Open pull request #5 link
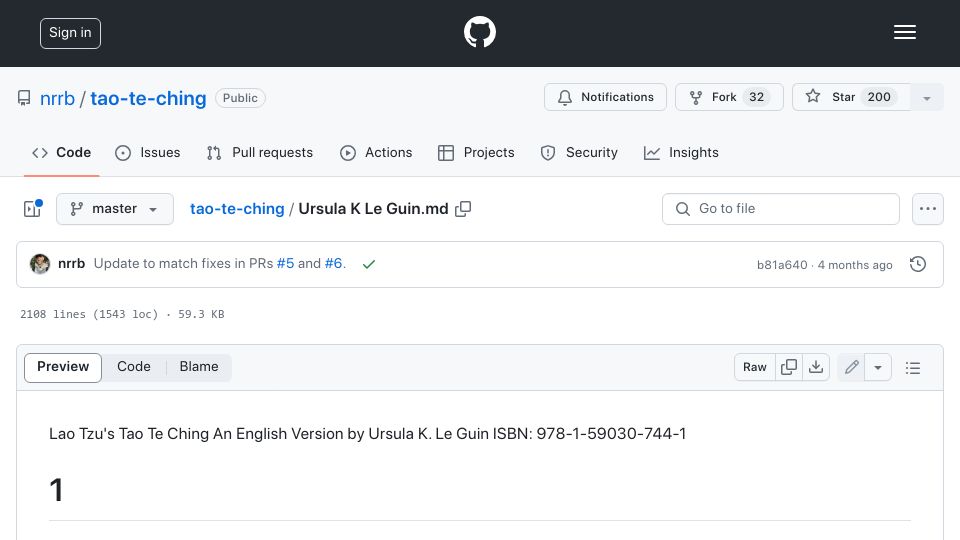960x540 pixels. point(285,263)
